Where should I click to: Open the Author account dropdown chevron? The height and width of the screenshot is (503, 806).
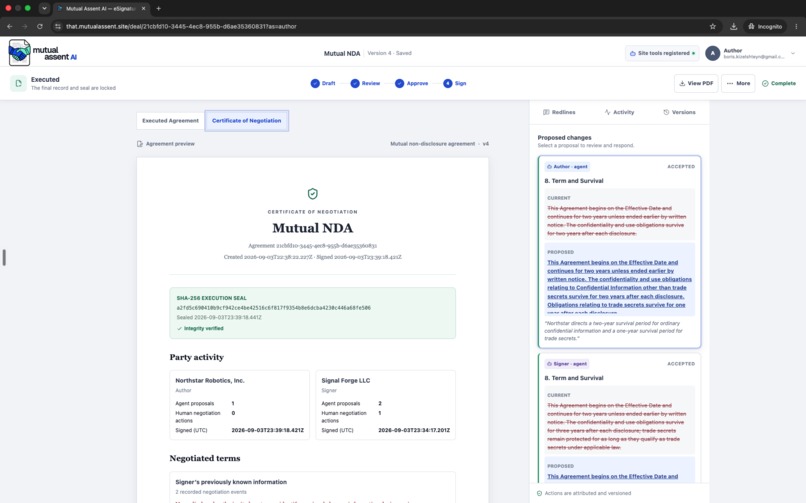click(793, 53)
